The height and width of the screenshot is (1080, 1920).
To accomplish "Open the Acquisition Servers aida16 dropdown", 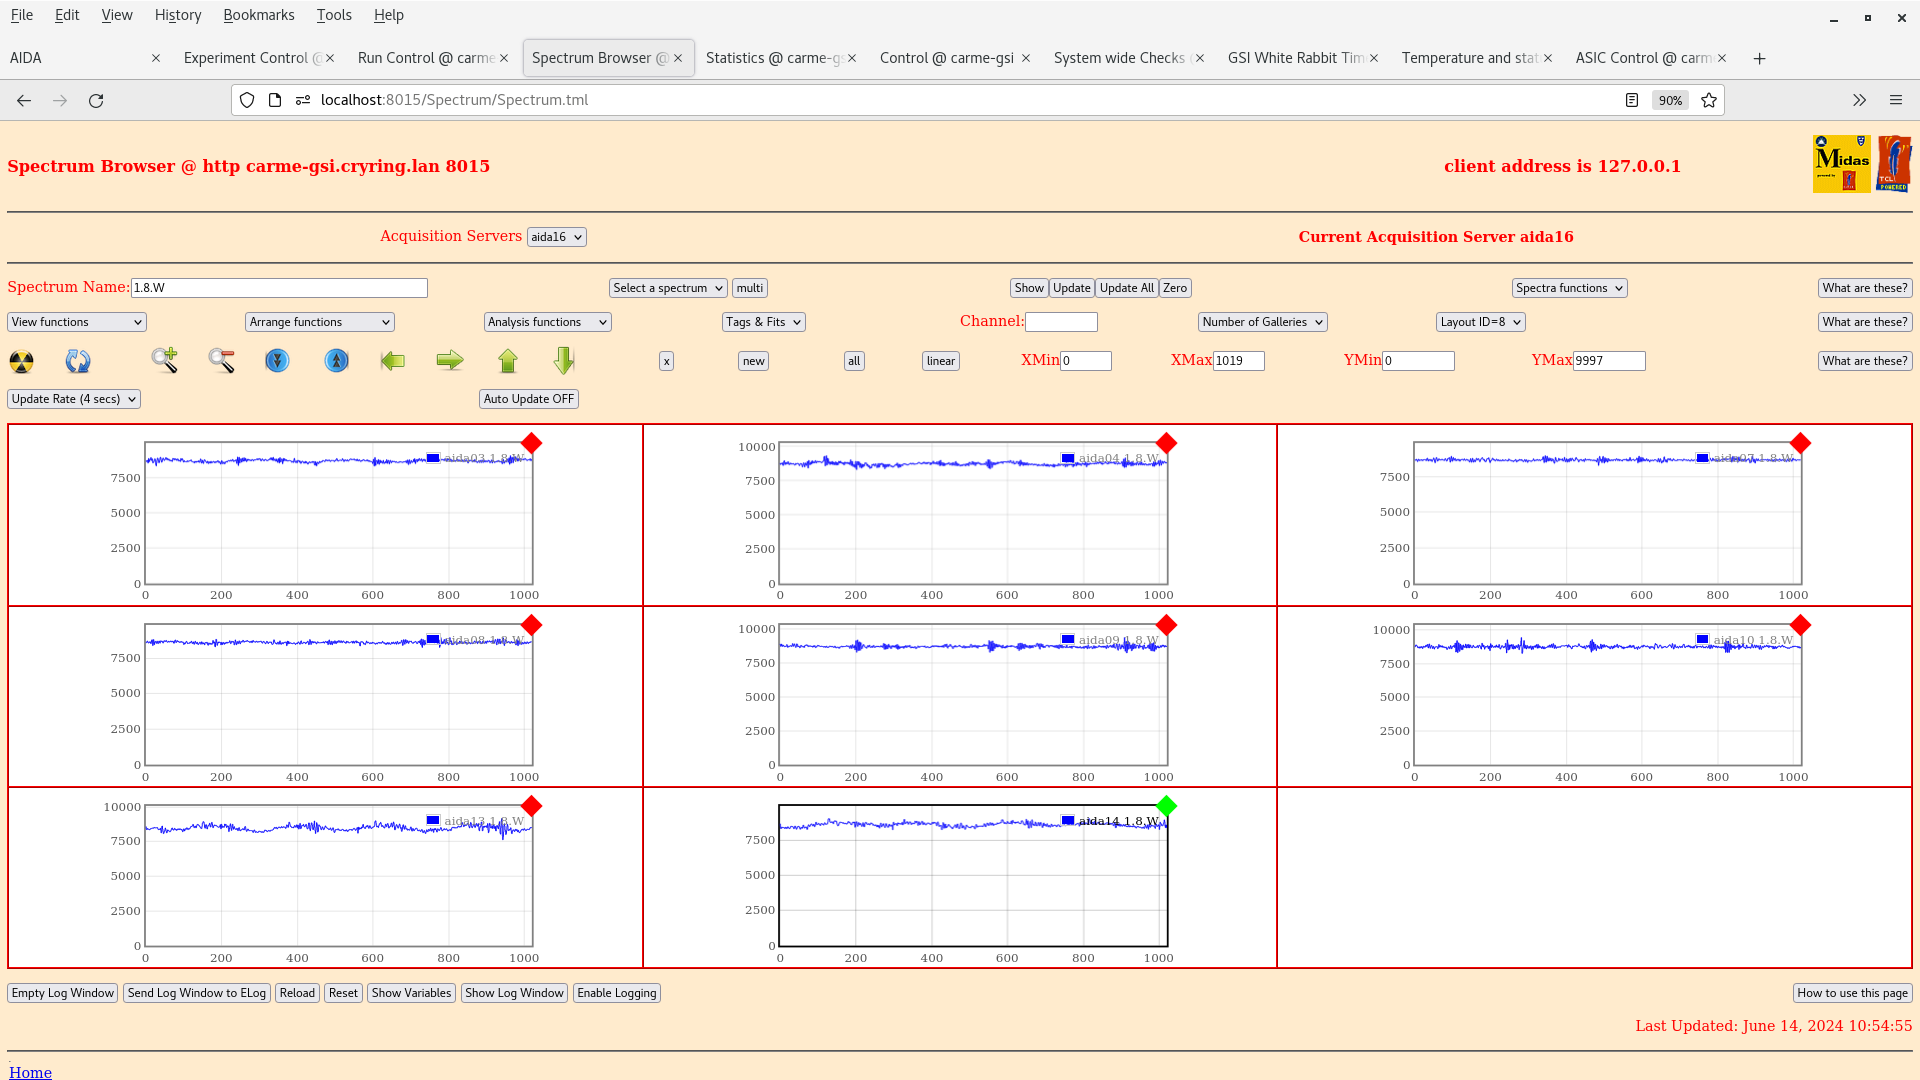I will click(557, 237).
